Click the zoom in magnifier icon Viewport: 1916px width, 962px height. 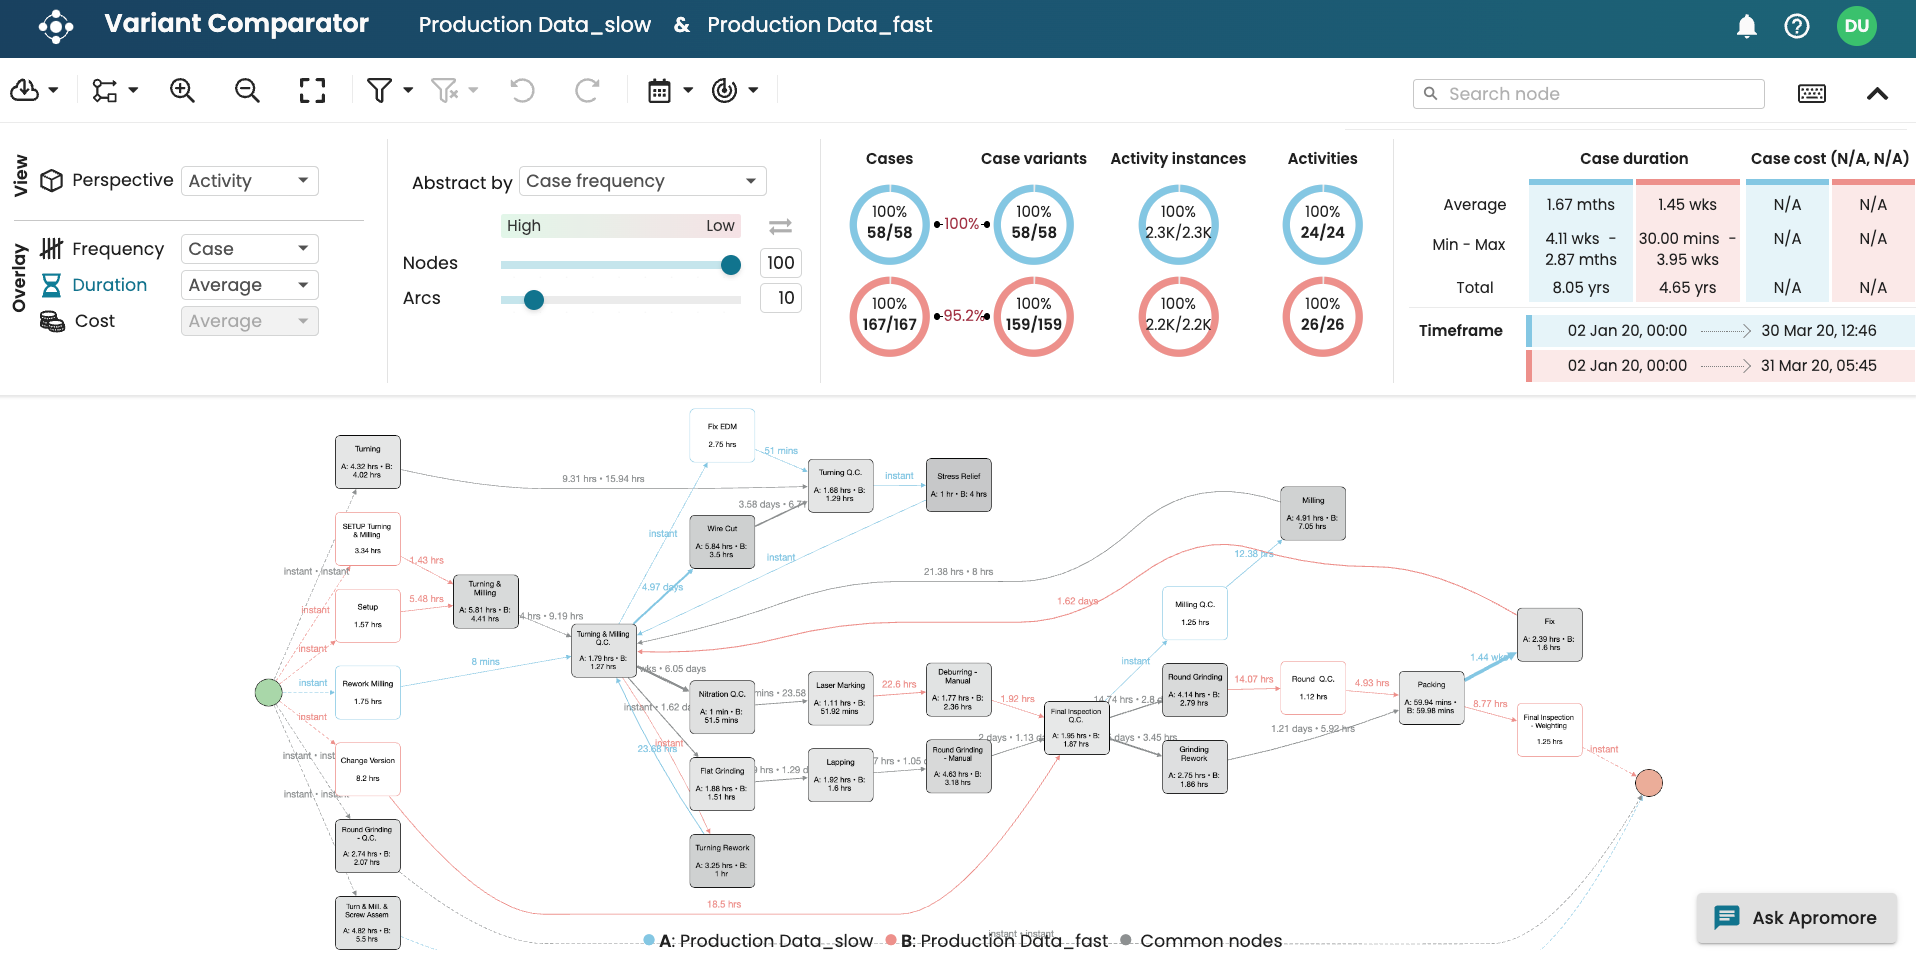182,91
